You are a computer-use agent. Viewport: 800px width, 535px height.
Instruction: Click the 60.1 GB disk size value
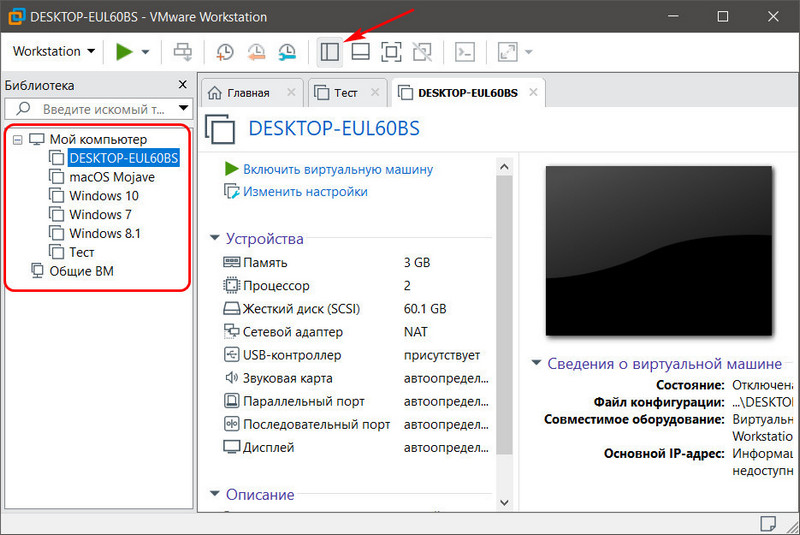[425, 309]
